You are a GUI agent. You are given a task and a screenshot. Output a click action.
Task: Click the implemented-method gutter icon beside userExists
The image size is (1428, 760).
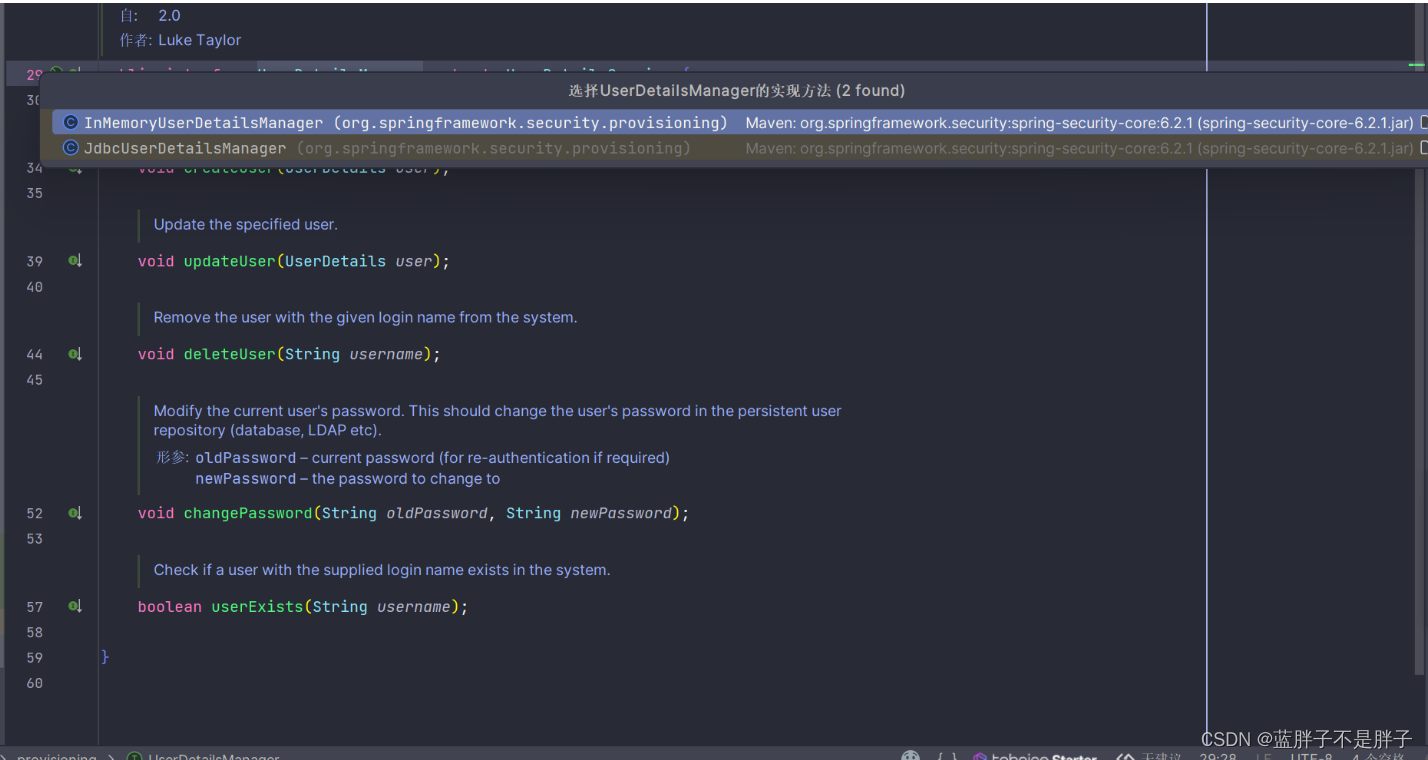75,606
